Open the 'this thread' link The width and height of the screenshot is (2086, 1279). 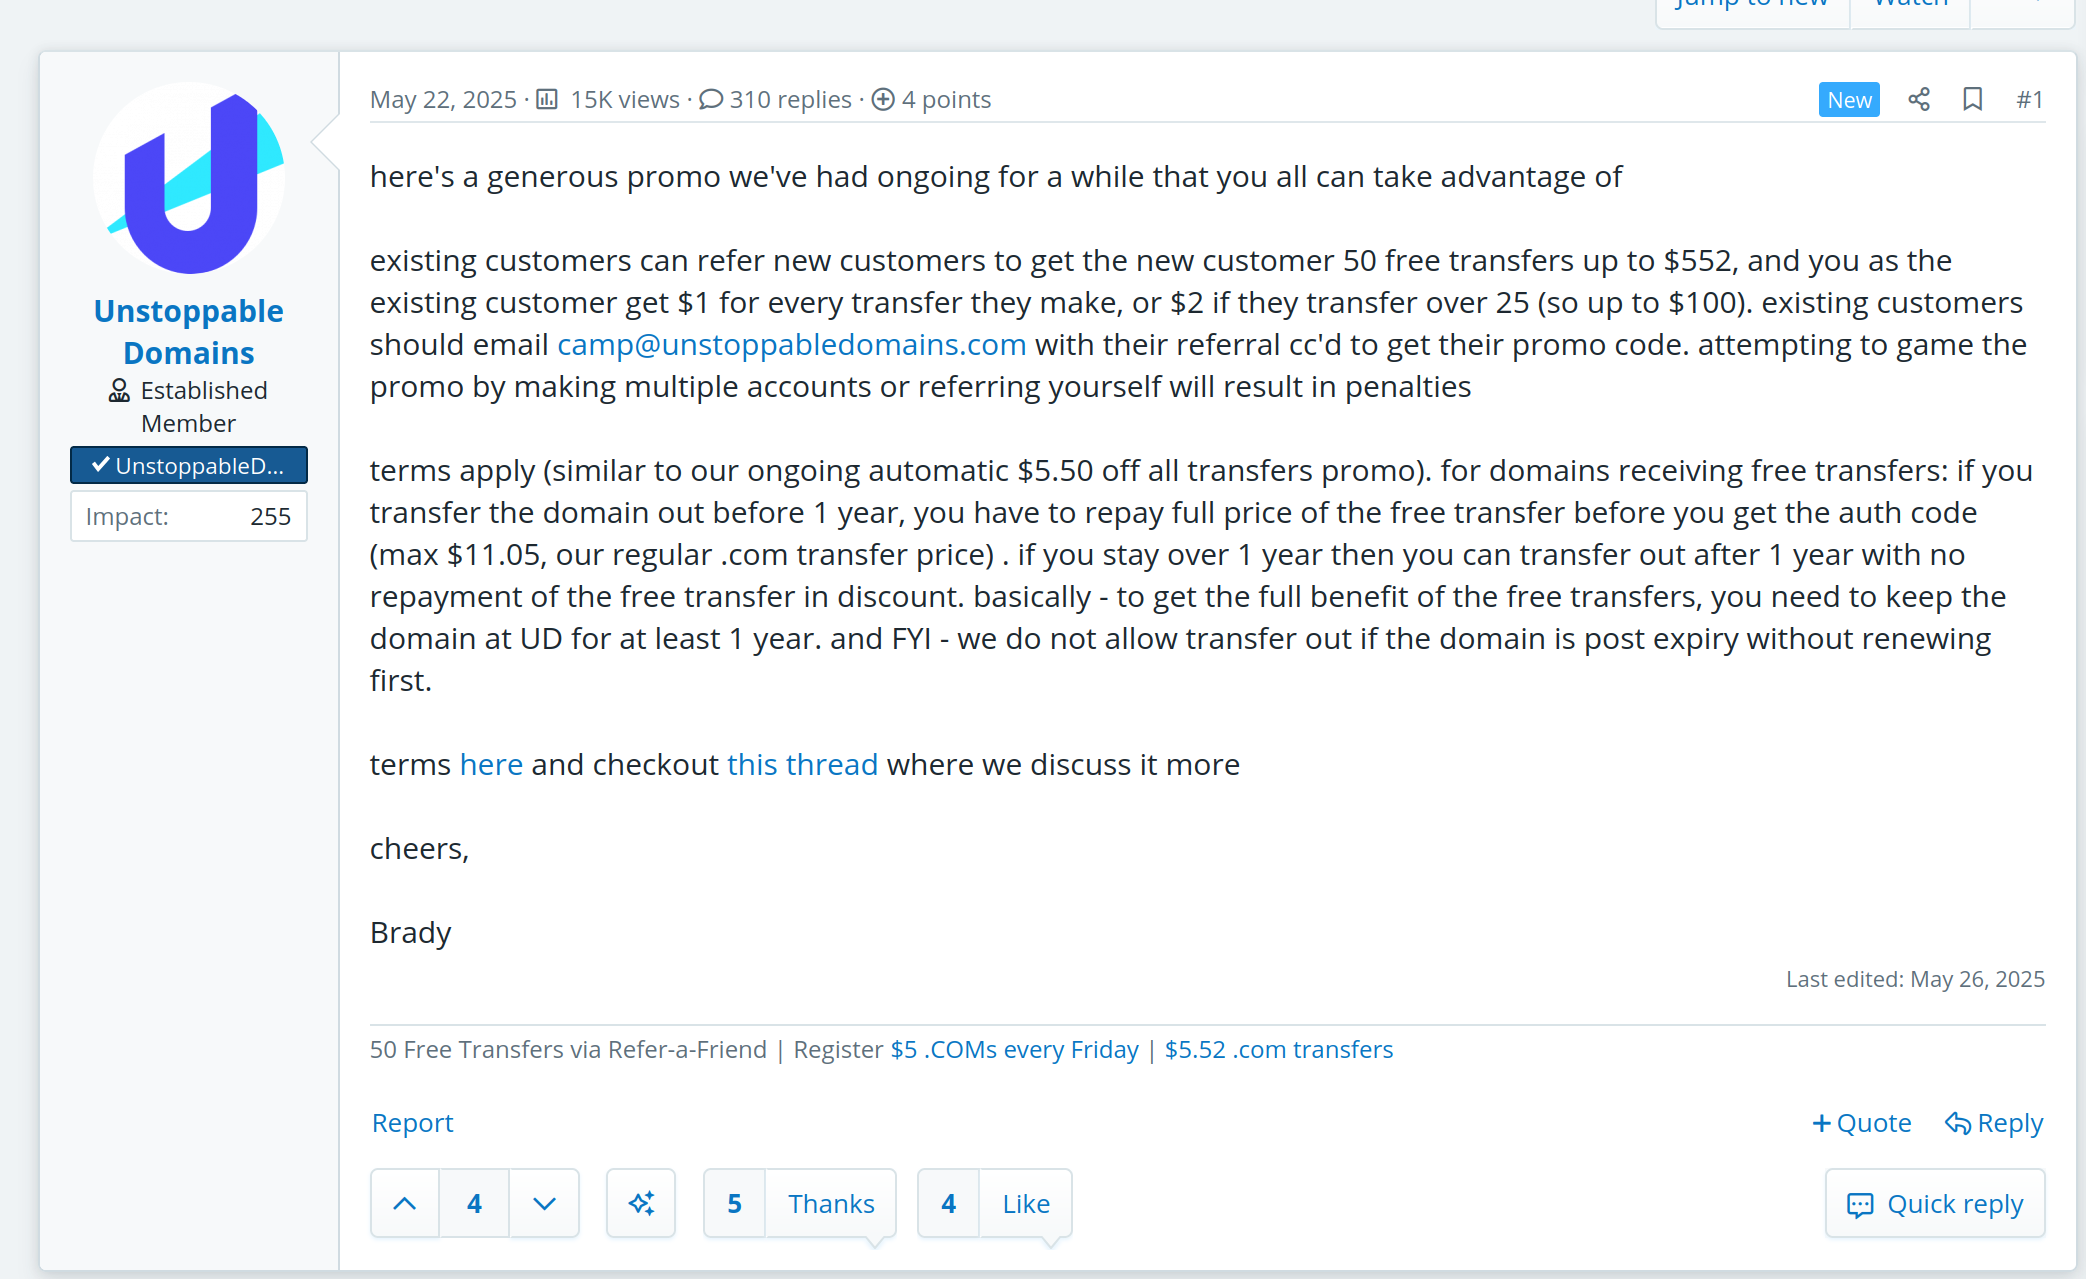click(802, 765)
